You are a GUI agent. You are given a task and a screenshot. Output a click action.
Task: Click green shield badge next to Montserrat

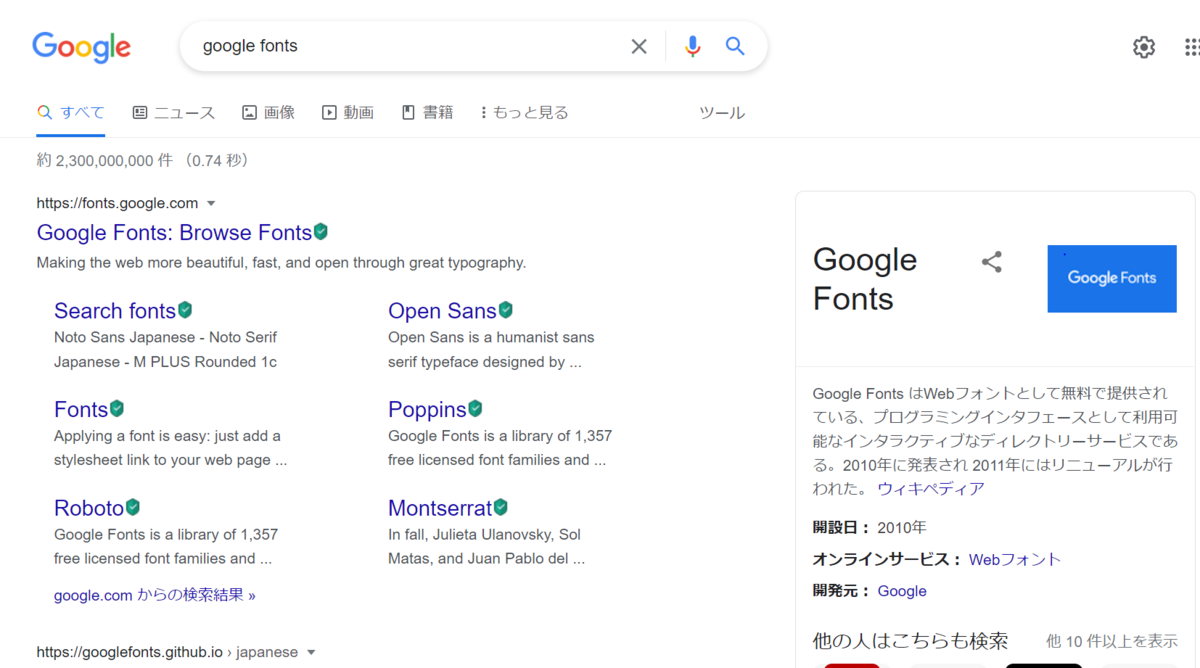501,507
